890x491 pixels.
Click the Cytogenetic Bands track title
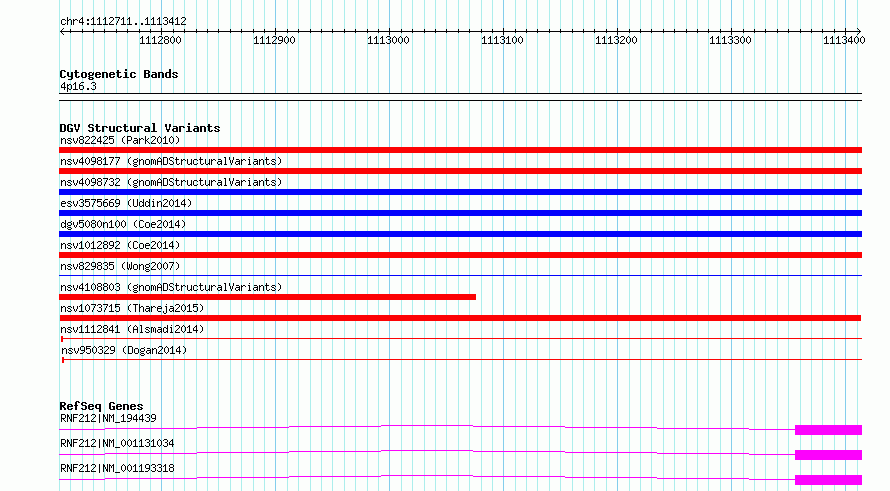[119, 74]
